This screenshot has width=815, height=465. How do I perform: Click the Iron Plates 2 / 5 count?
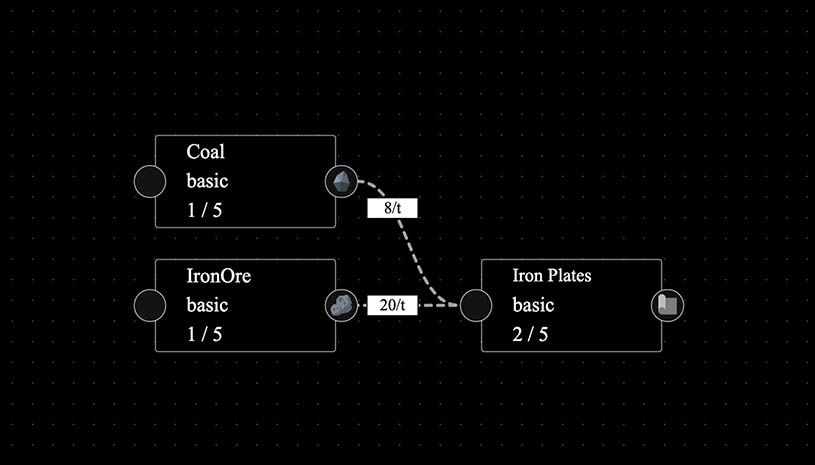[x=530, y=334]
